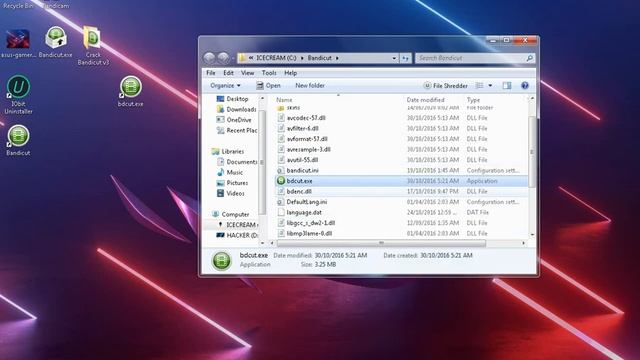The height and width of the screenshot is (360, 640).
Task: Open the Recycle Bin on desktop
Action: pyautogui.click(x=18, y=5)
